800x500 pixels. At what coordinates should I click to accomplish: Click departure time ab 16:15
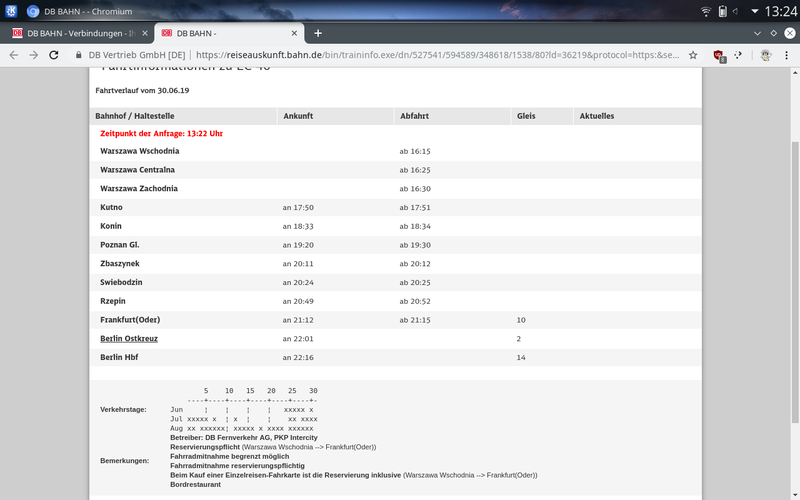click(x=415, y=152)
